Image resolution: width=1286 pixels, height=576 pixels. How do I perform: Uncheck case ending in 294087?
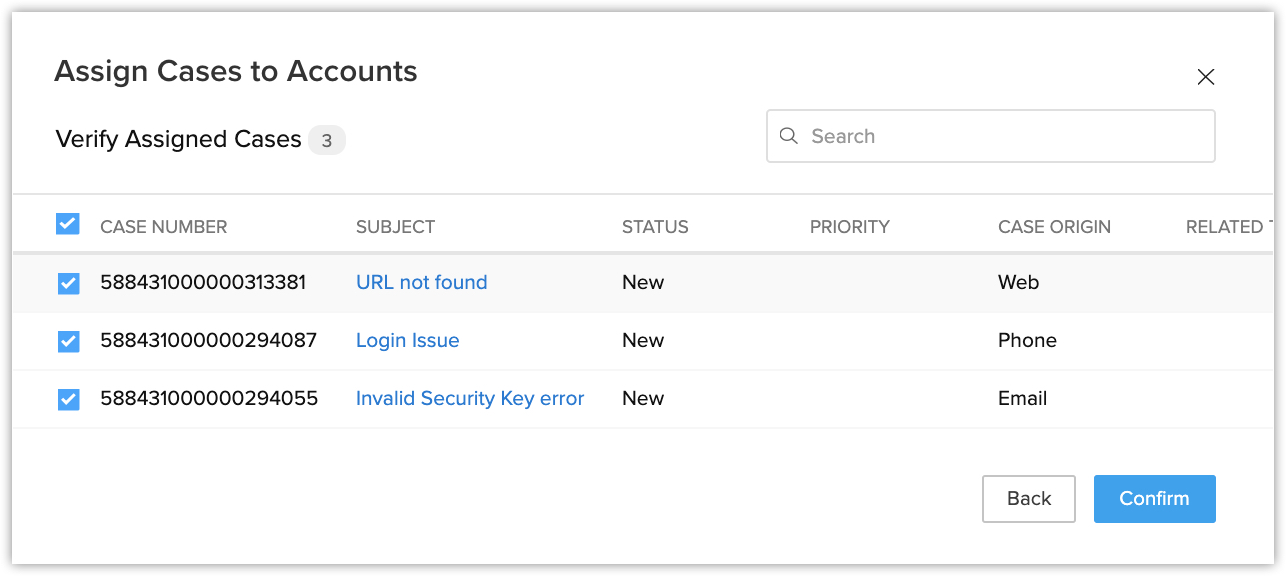coord(68,342)
